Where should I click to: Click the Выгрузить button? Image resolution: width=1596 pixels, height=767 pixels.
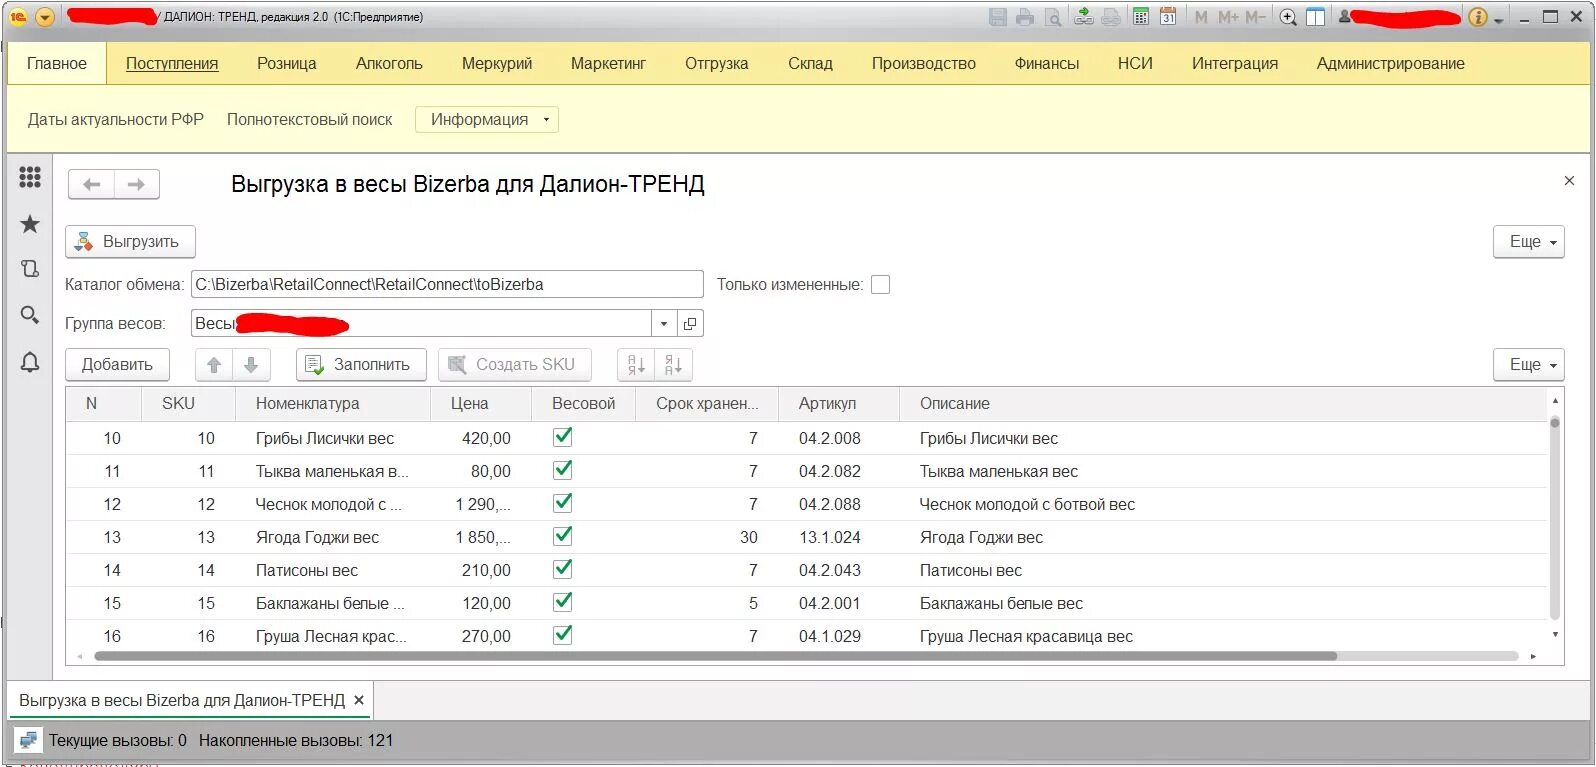coord(130,241)
